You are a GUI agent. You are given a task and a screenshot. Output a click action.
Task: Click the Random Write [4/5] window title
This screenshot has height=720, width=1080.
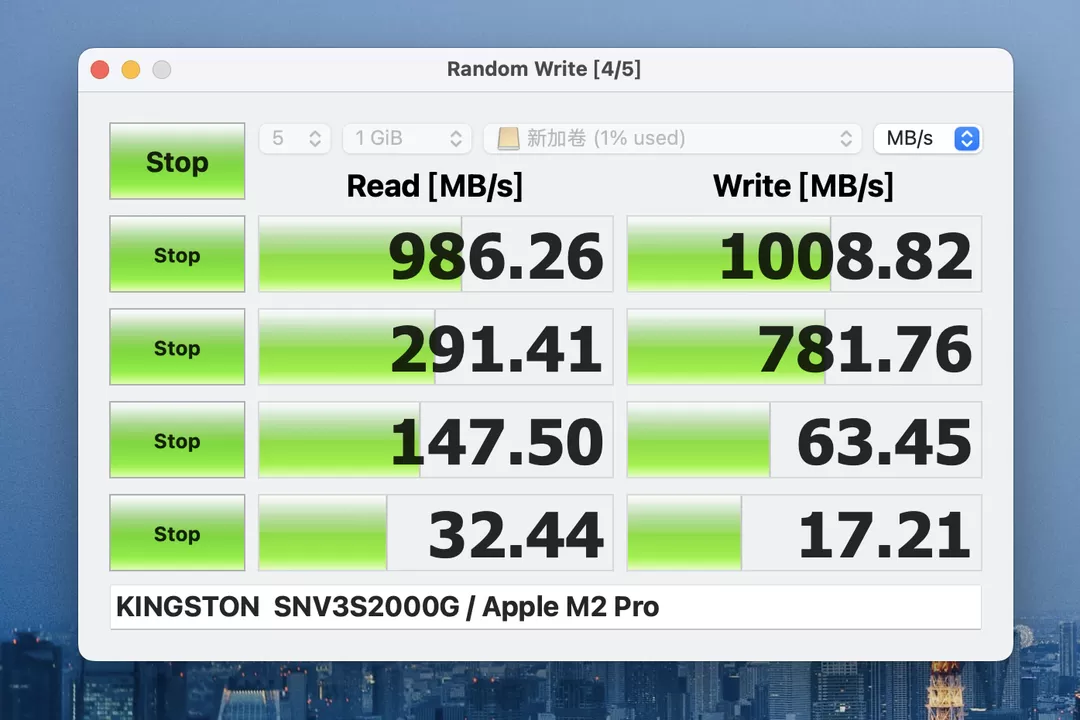(544, 69)
